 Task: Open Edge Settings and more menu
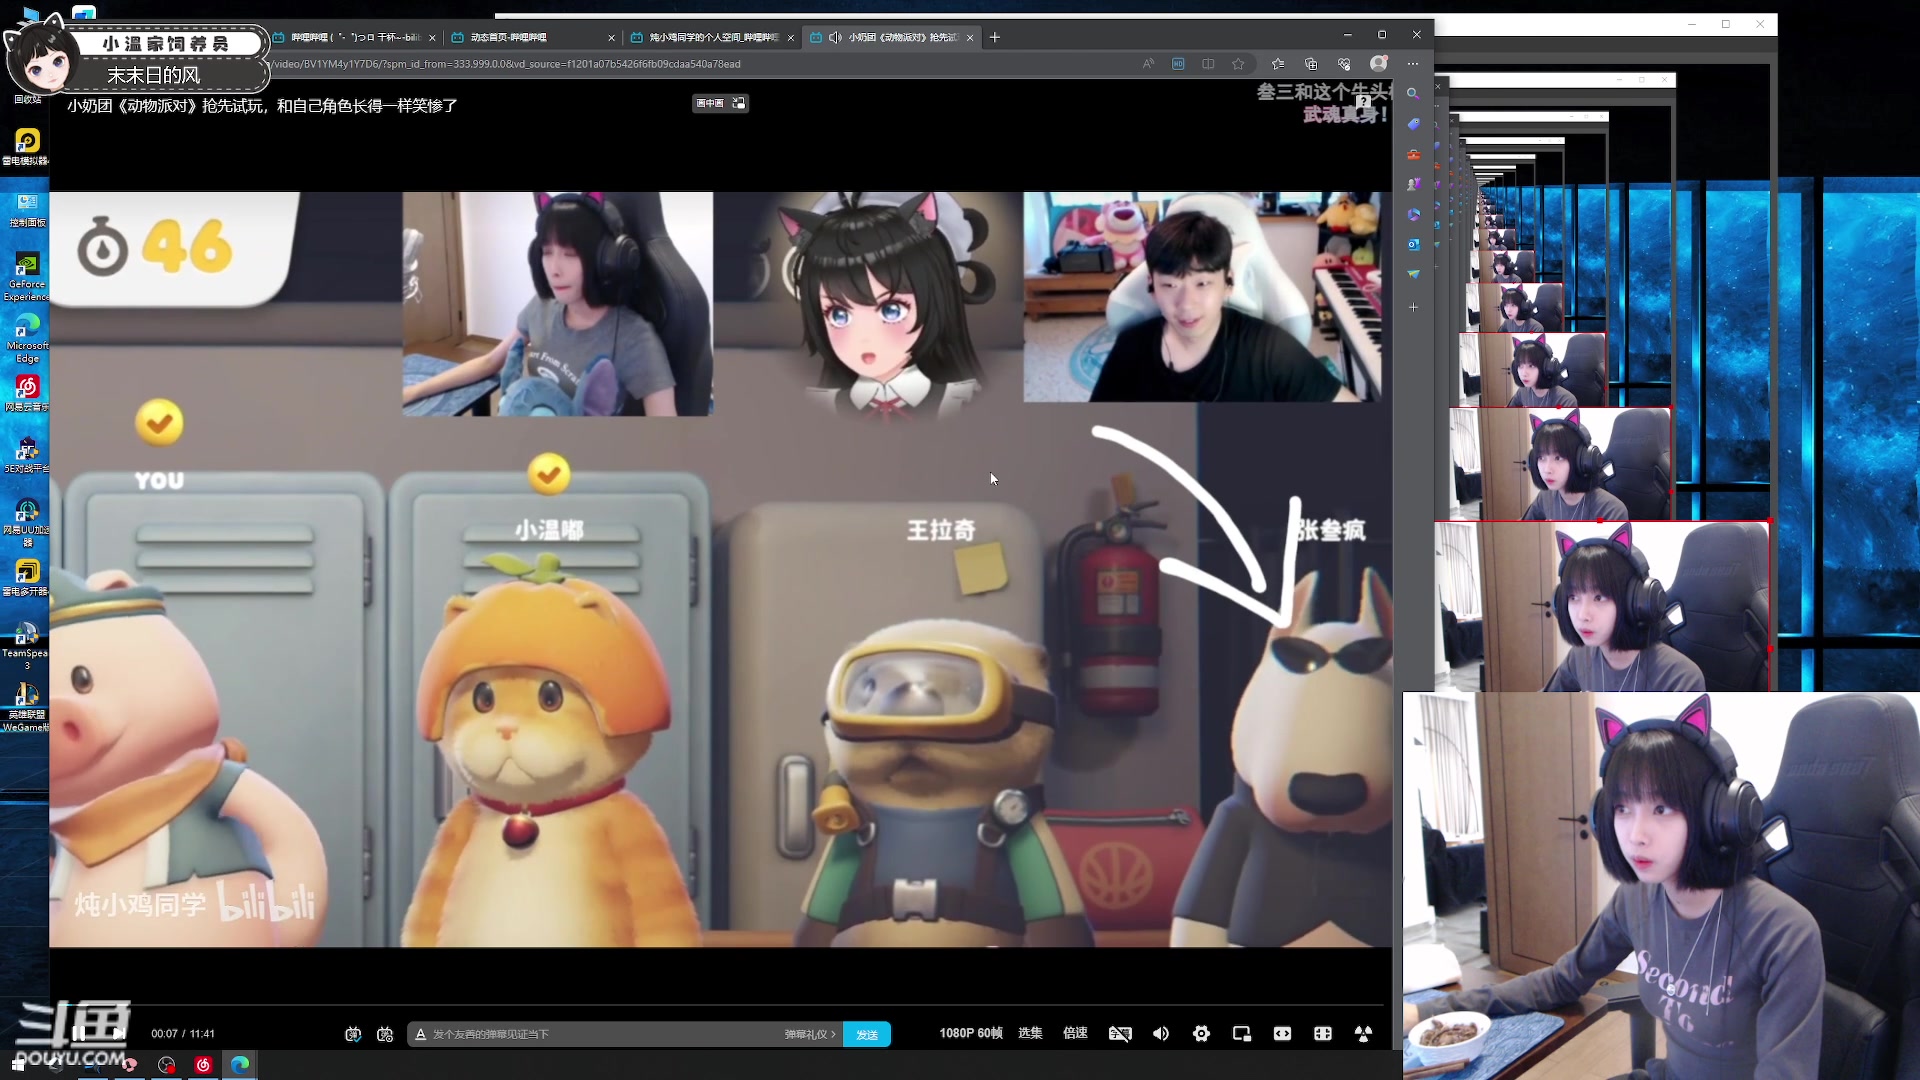pos(1413,64)
